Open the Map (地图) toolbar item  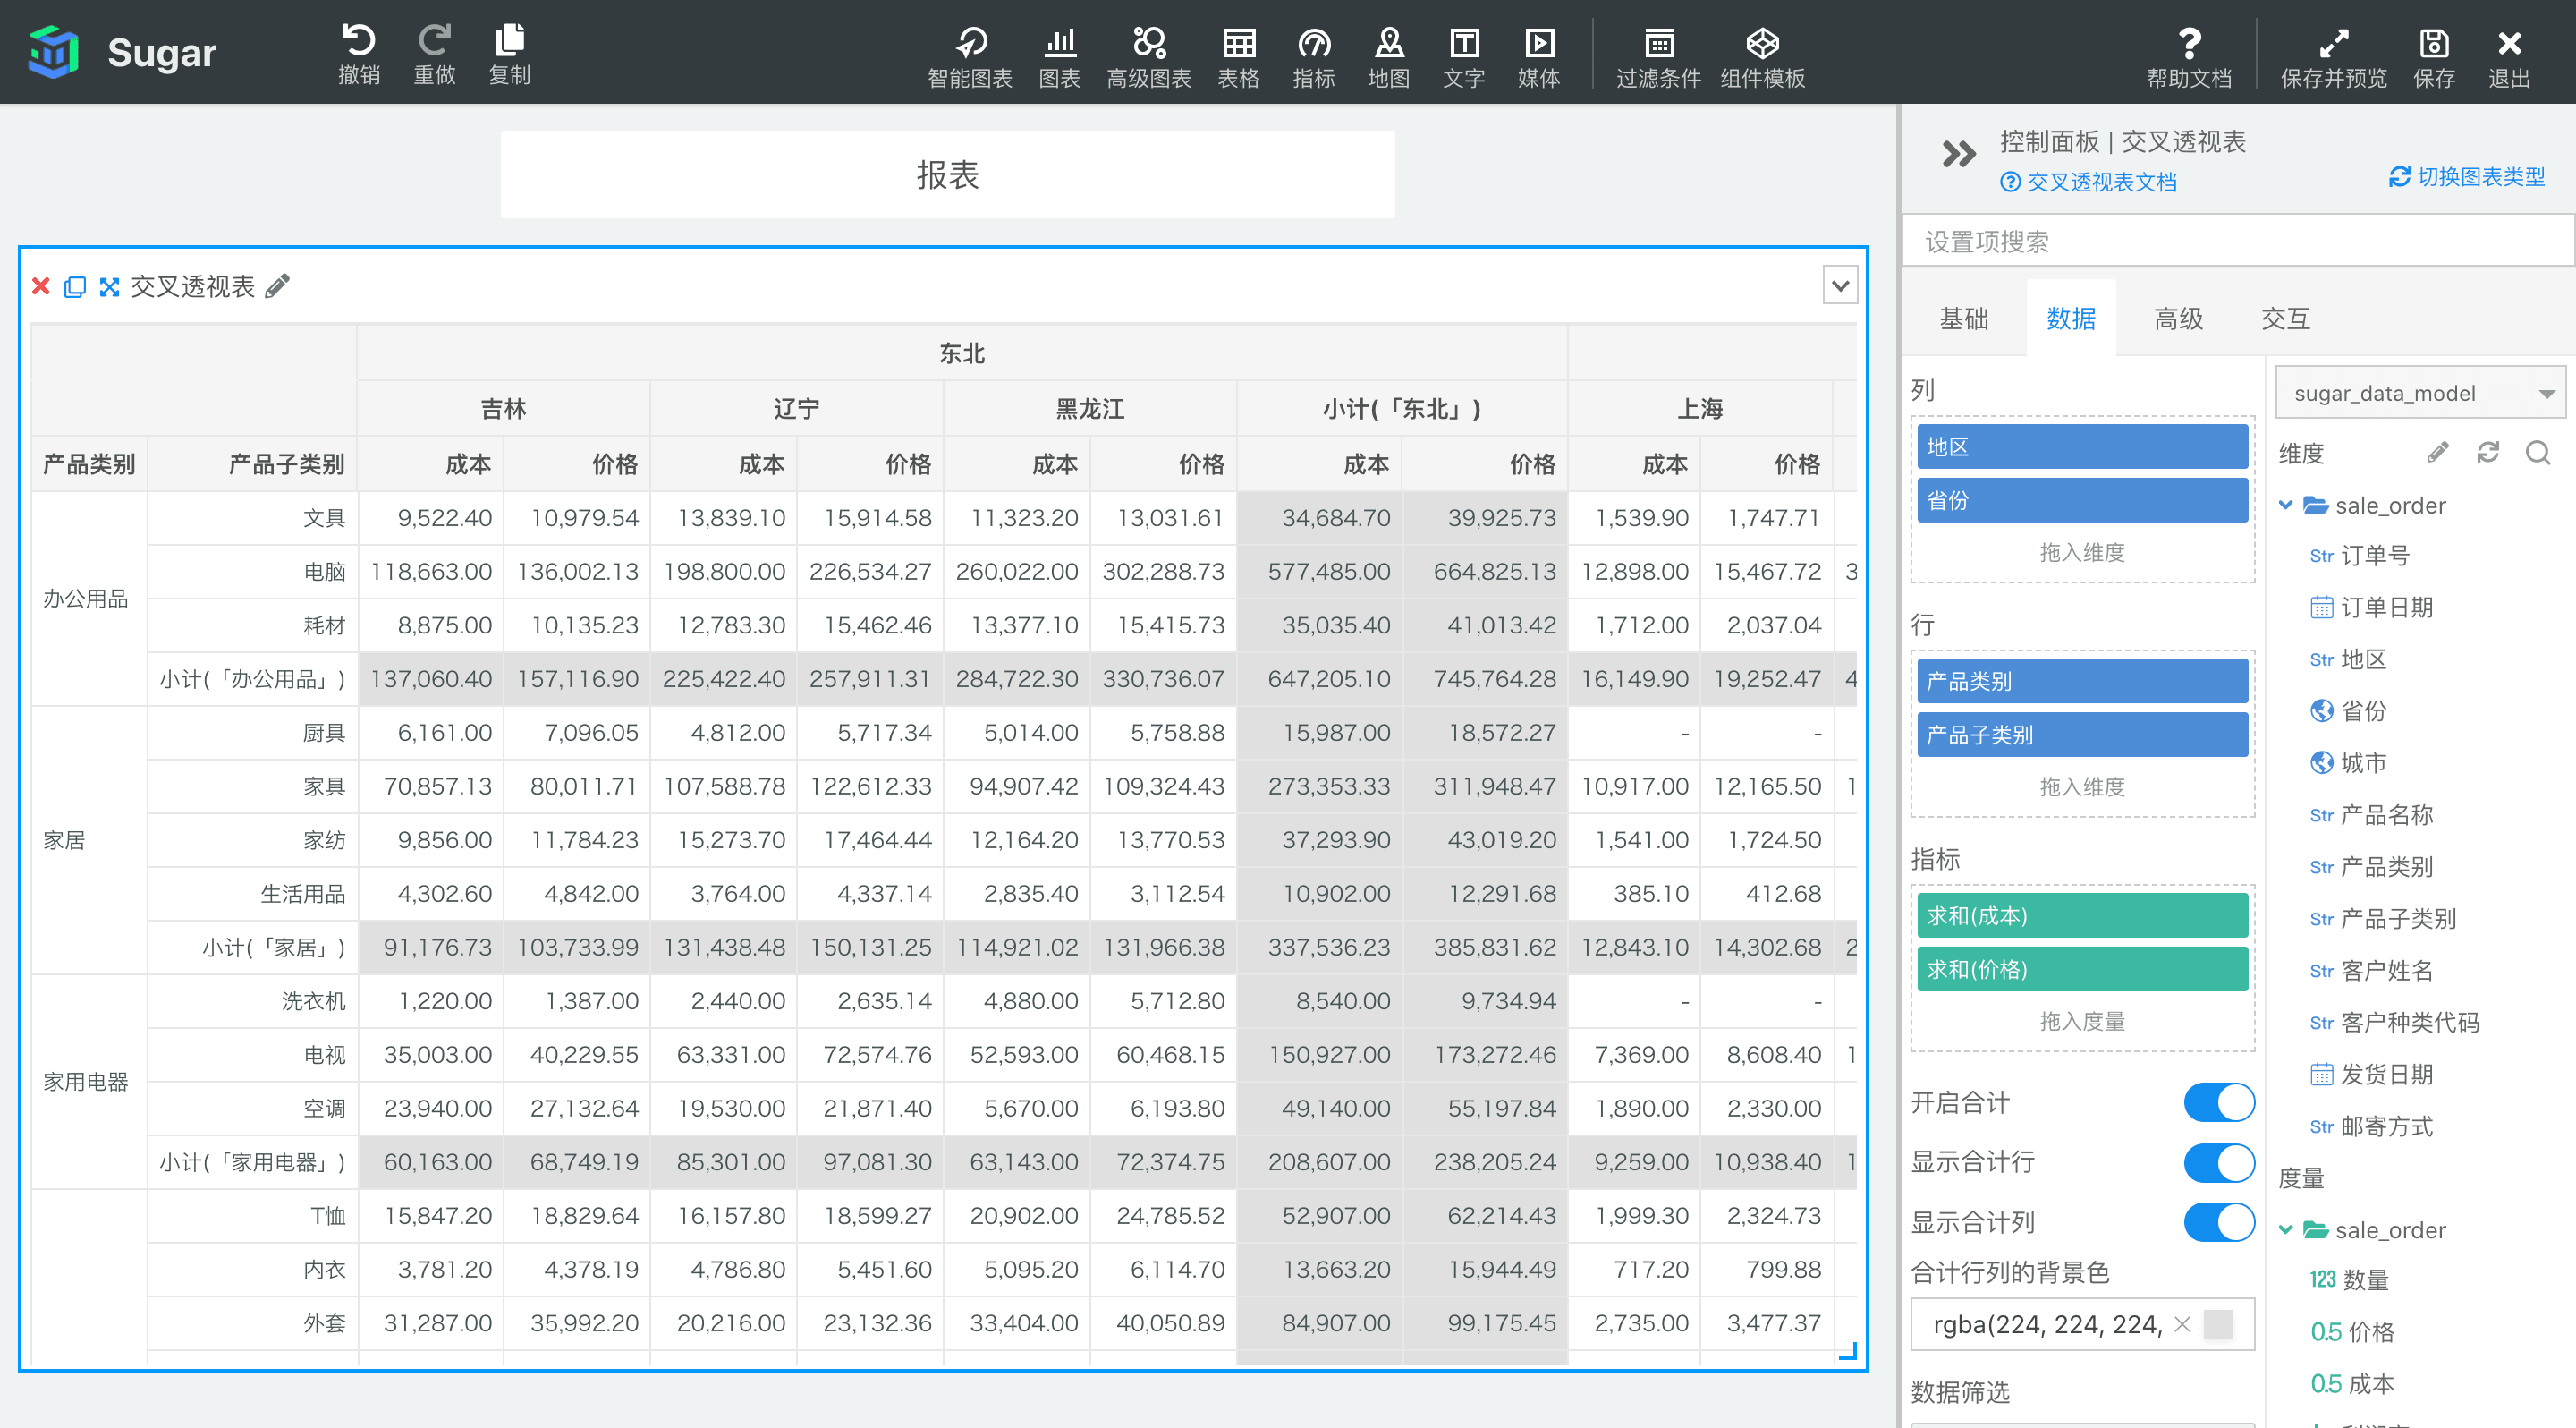1389,57
